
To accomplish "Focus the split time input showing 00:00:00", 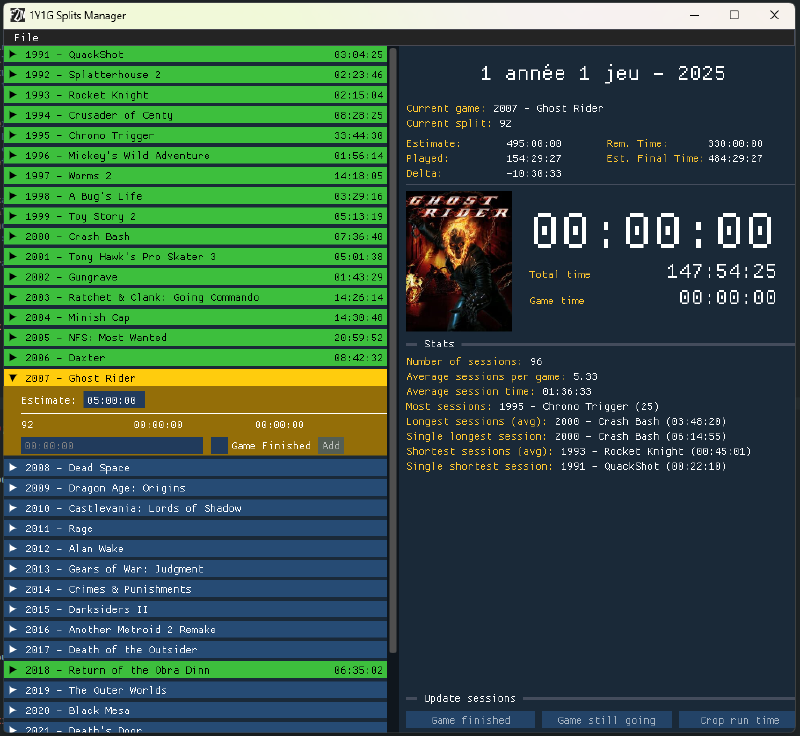I will (112, 445).
